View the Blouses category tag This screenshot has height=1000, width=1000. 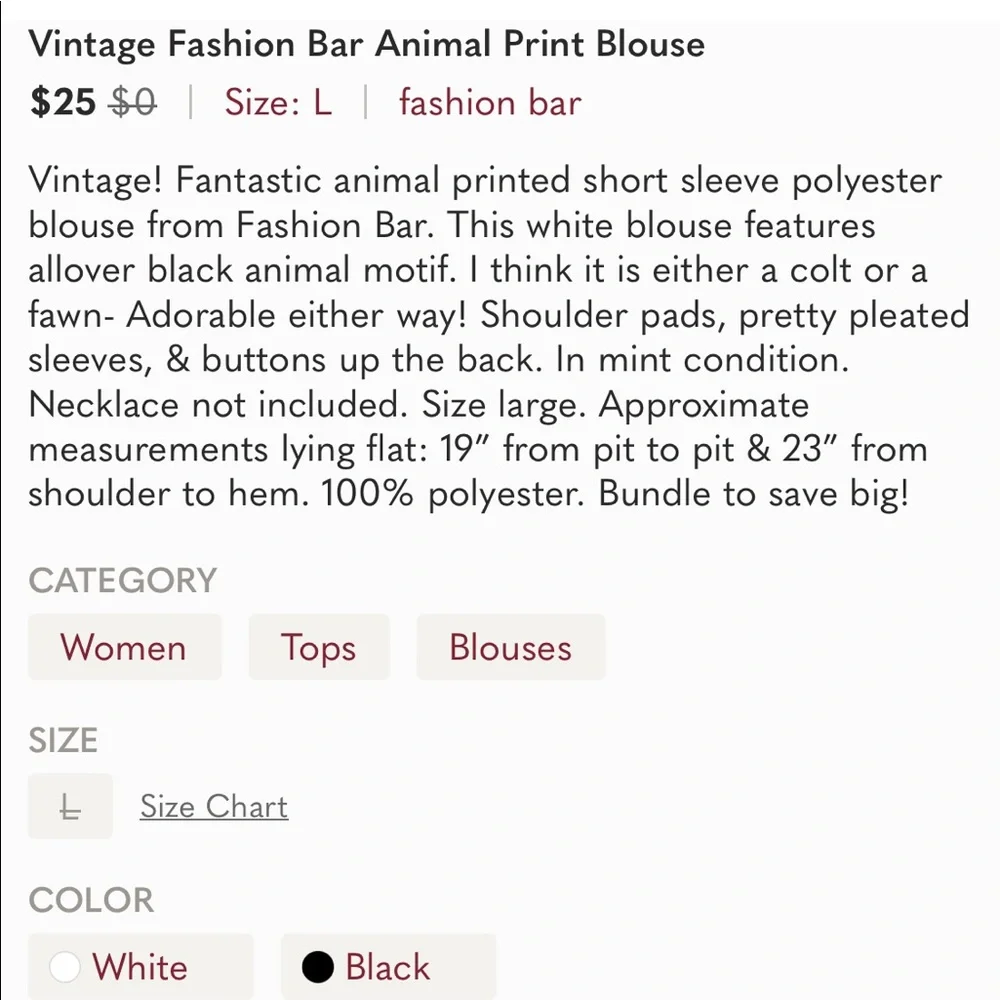(x=510, y=647)
